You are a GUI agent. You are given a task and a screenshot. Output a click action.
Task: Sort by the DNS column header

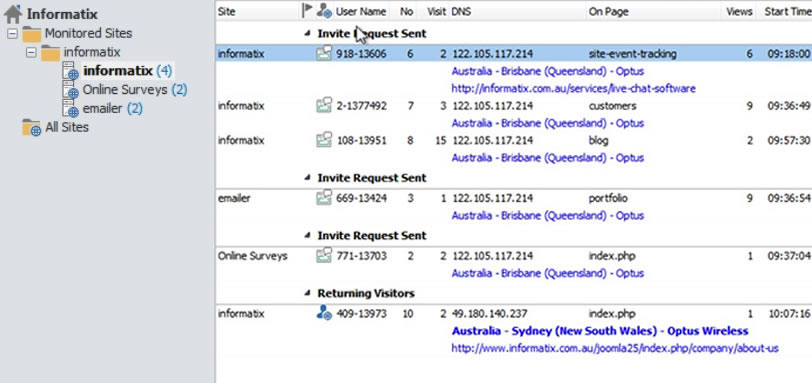click(461, 11)
